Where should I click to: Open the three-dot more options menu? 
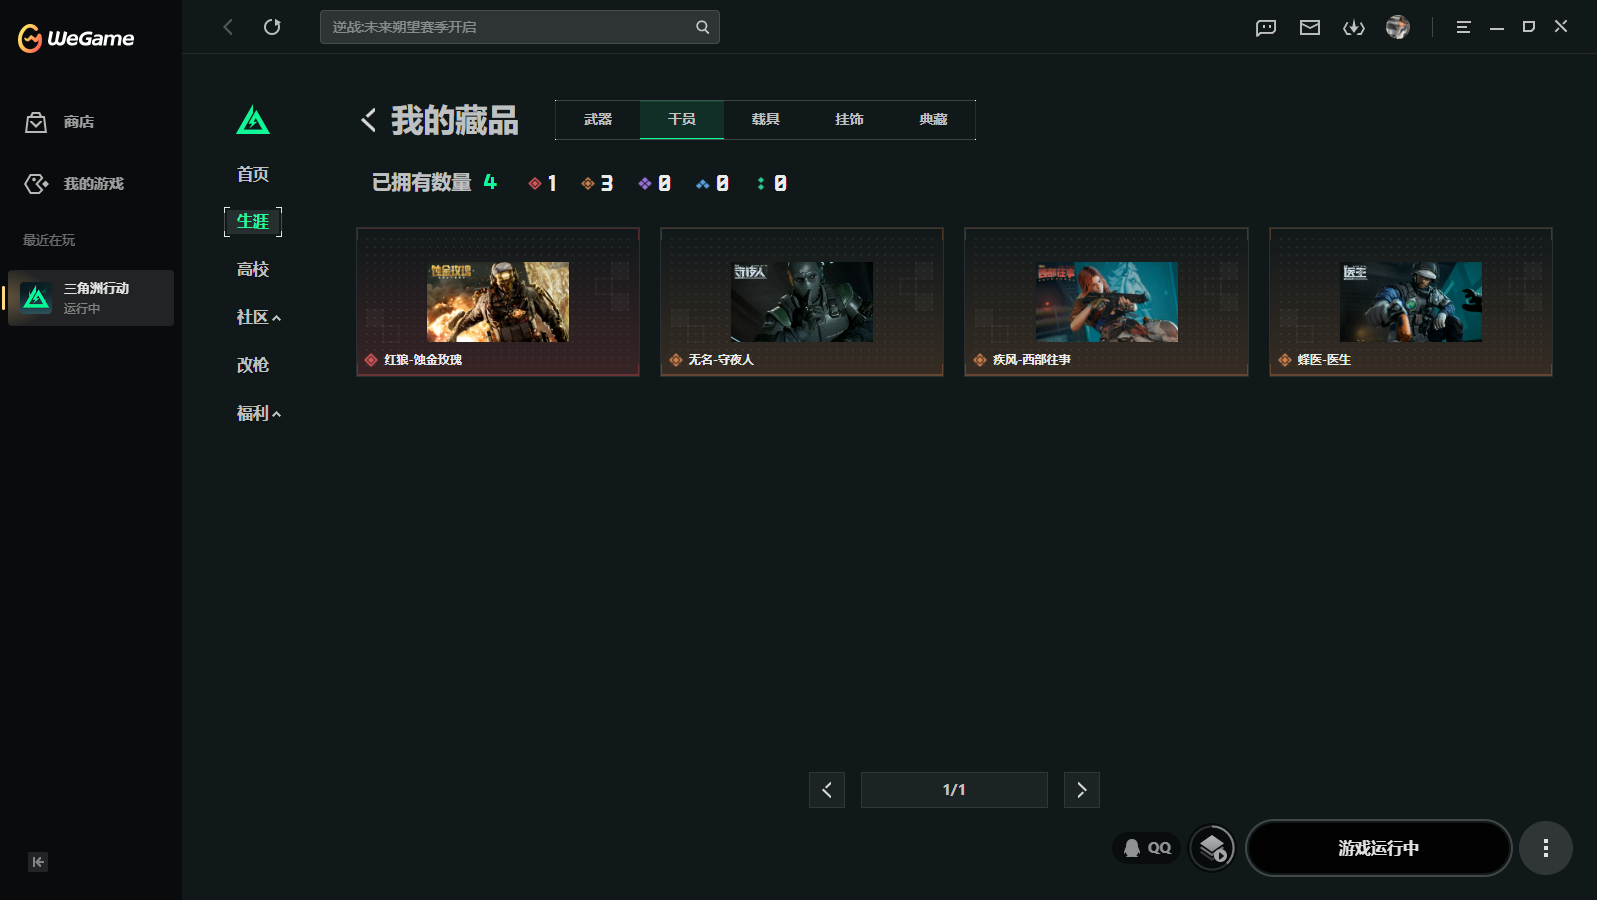[x=1546, y=848]
